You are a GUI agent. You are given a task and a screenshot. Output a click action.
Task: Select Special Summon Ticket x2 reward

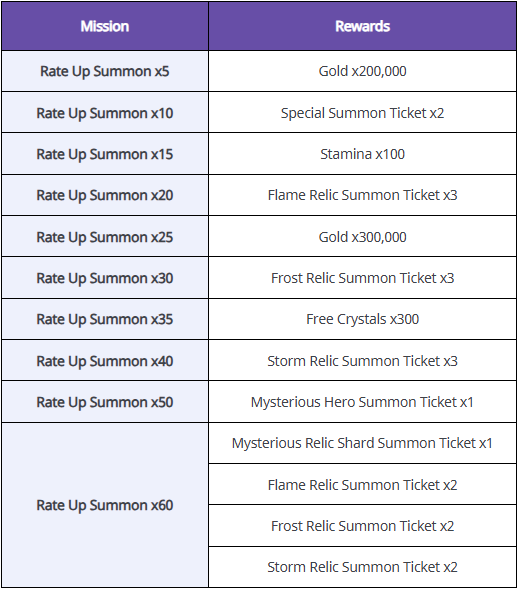pos(362,113)
